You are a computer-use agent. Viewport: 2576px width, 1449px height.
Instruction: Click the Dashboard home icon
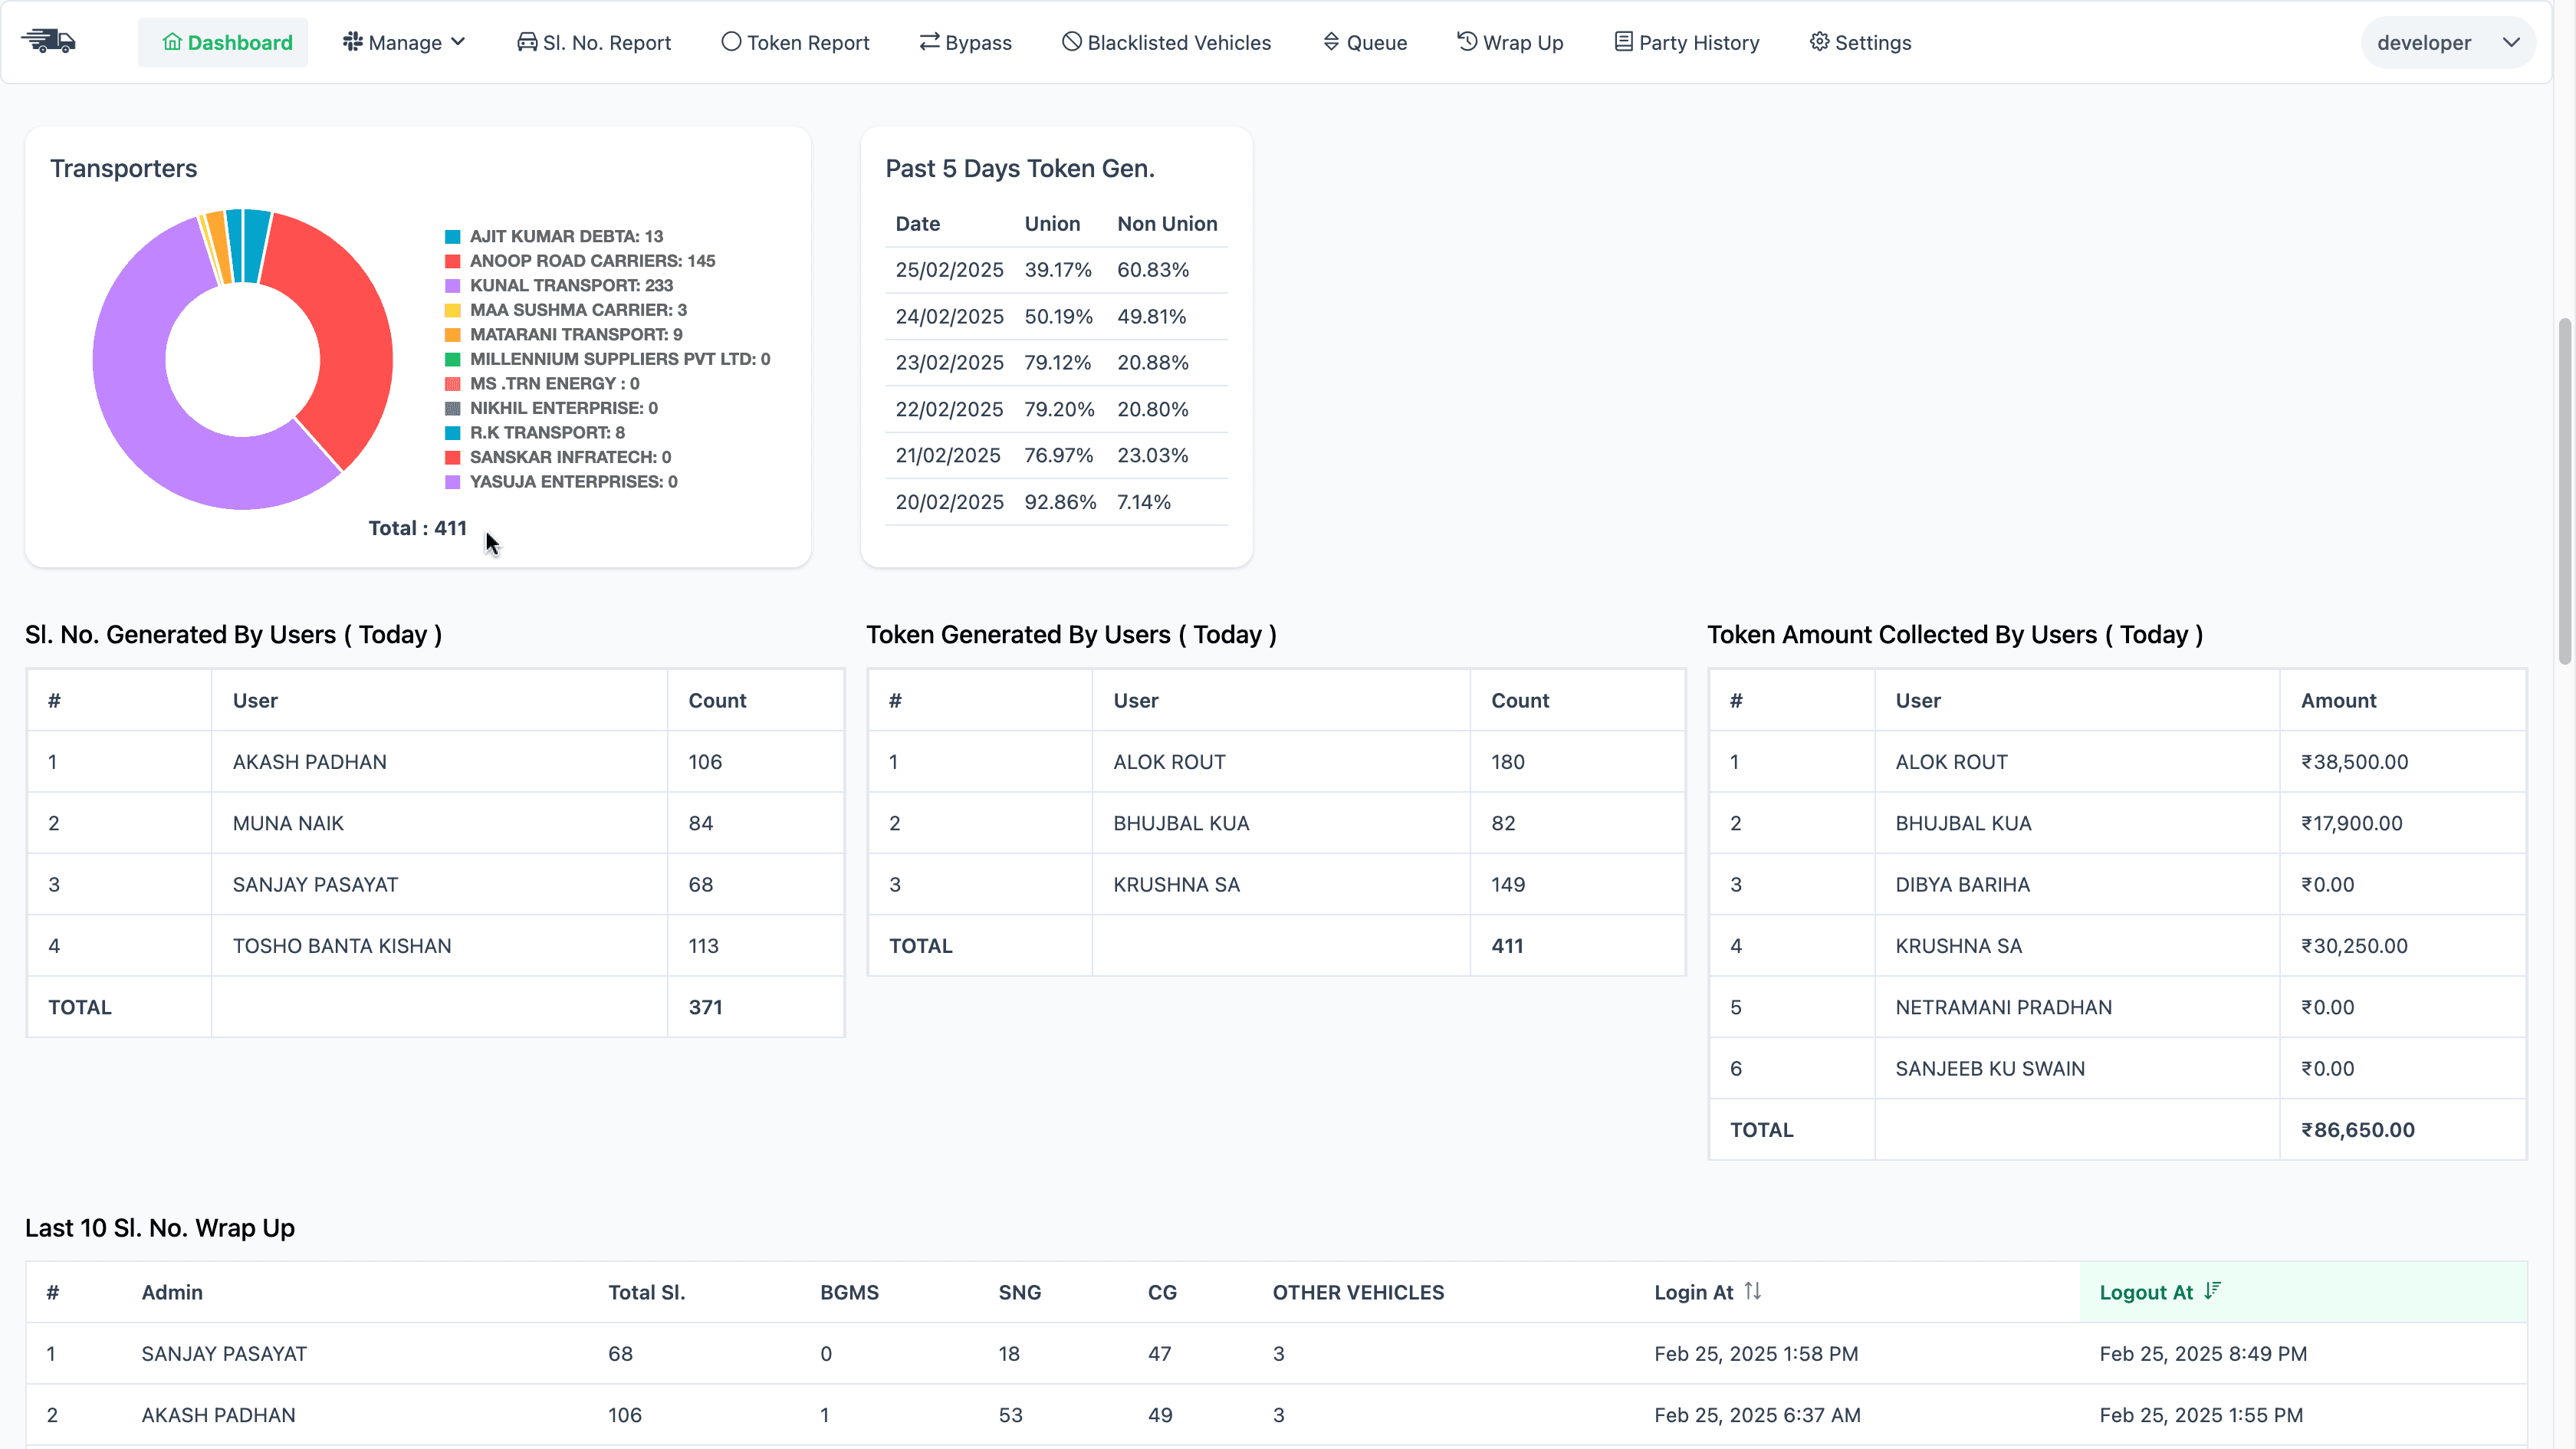[x=172, y=42]
